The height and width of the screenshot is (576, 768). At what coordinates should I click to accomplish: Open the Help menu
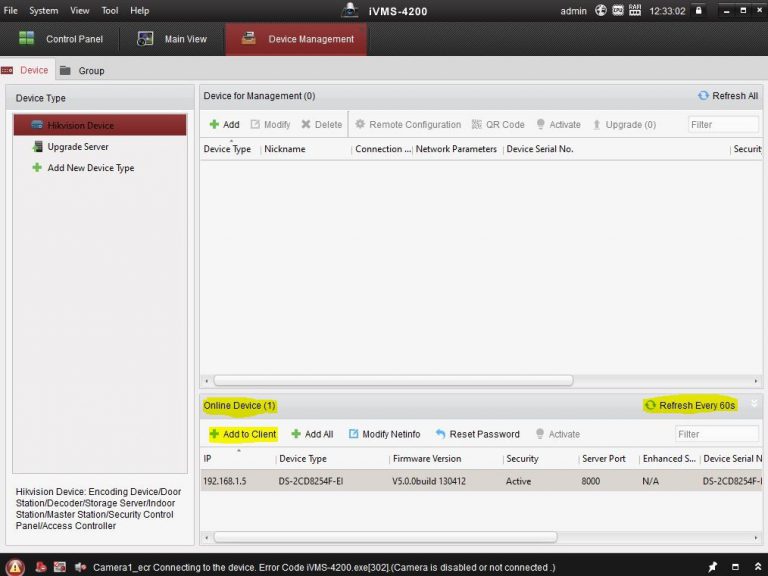pos(140,10)
